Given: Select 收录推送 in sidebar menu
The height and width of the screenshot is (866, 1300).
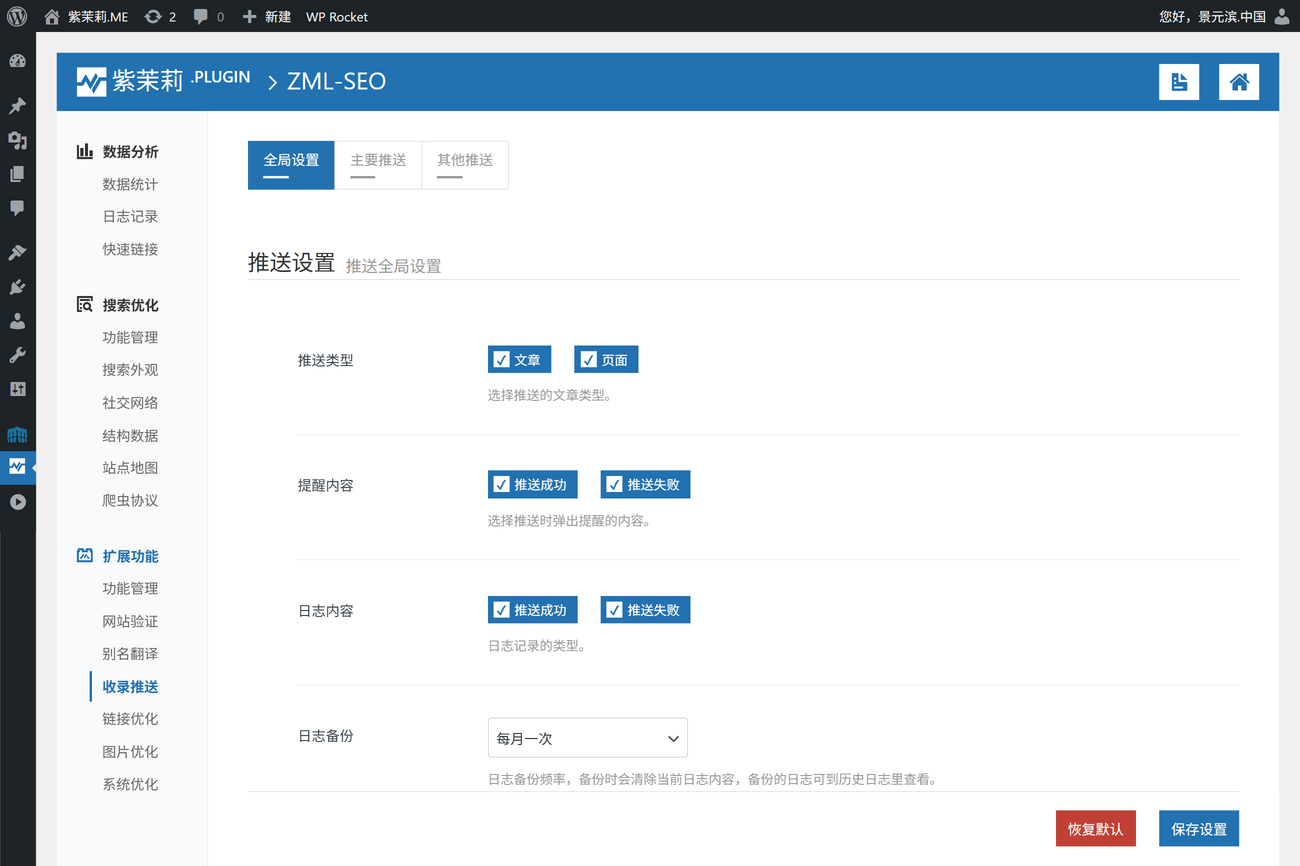Looking at the screenshot, I should [x=130, y=686].
